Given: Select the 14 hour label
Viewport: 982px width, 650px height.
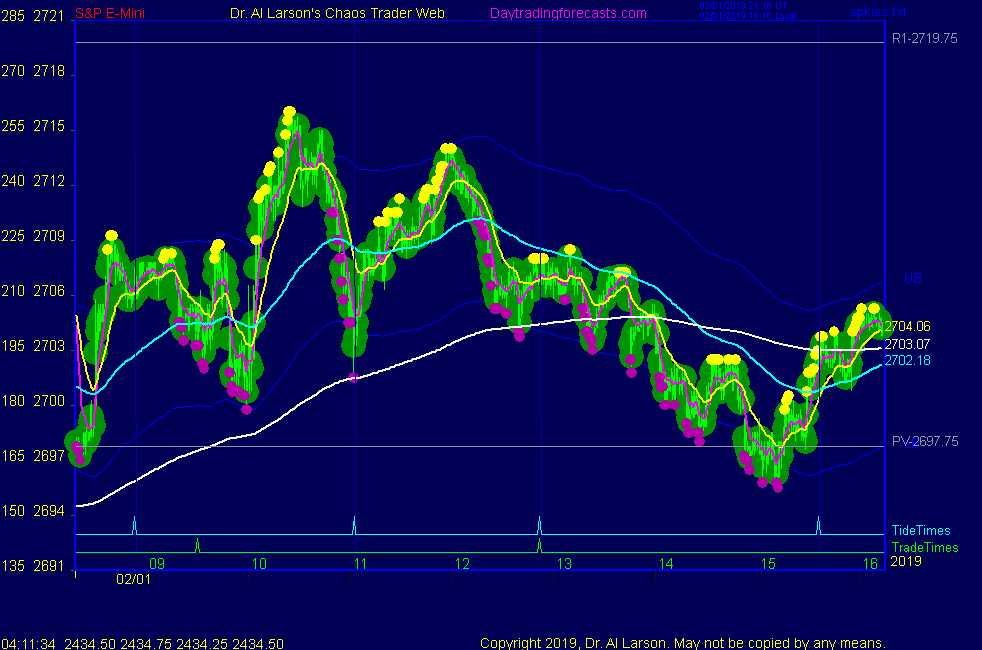Looking at the screenshot, I should tap(666, 564).
